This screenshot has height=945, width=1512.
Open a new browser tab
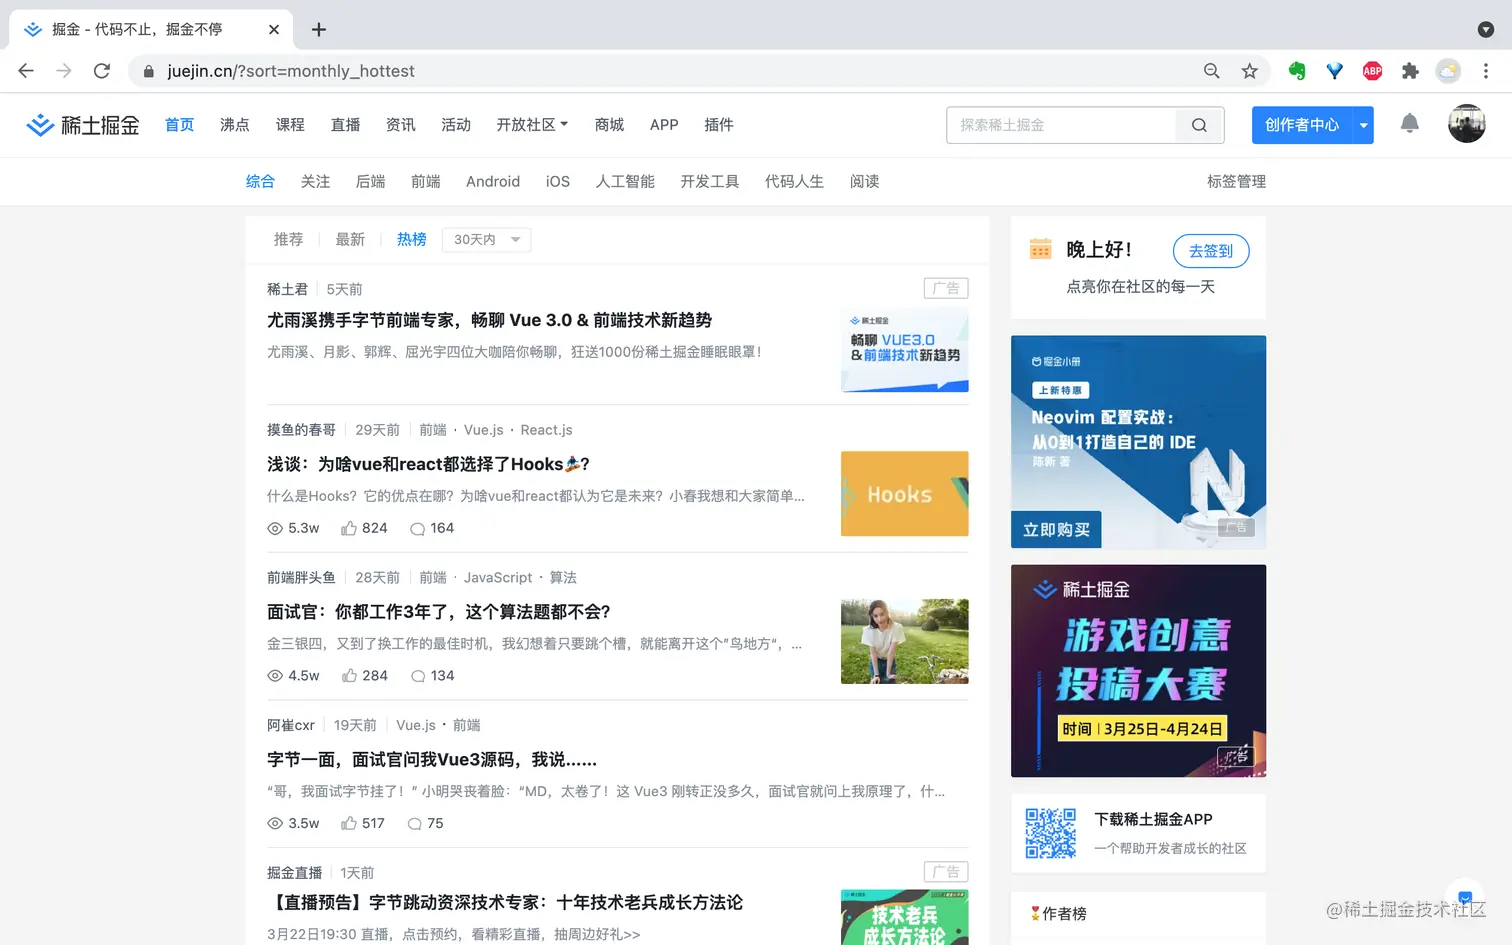pos(319,30)
